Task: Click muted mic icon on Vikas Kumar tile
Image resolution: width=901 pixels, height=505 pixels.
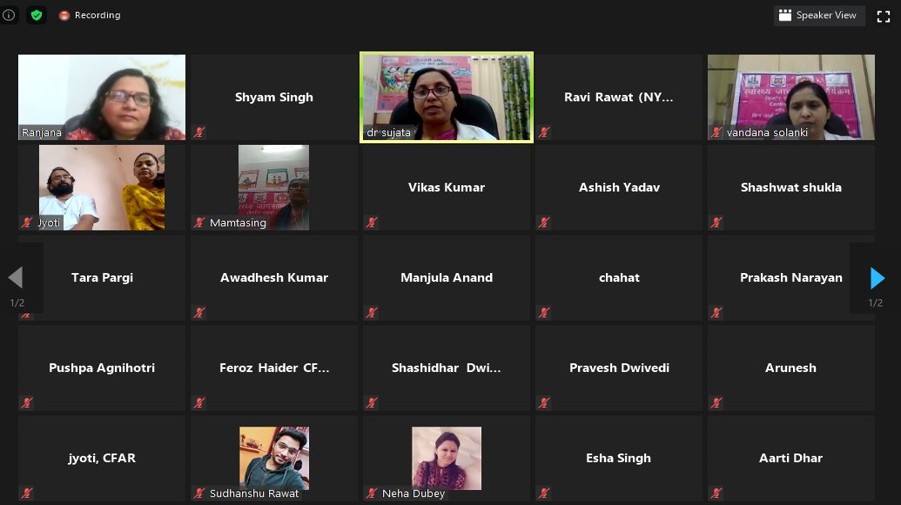Action: click(372, 222)
